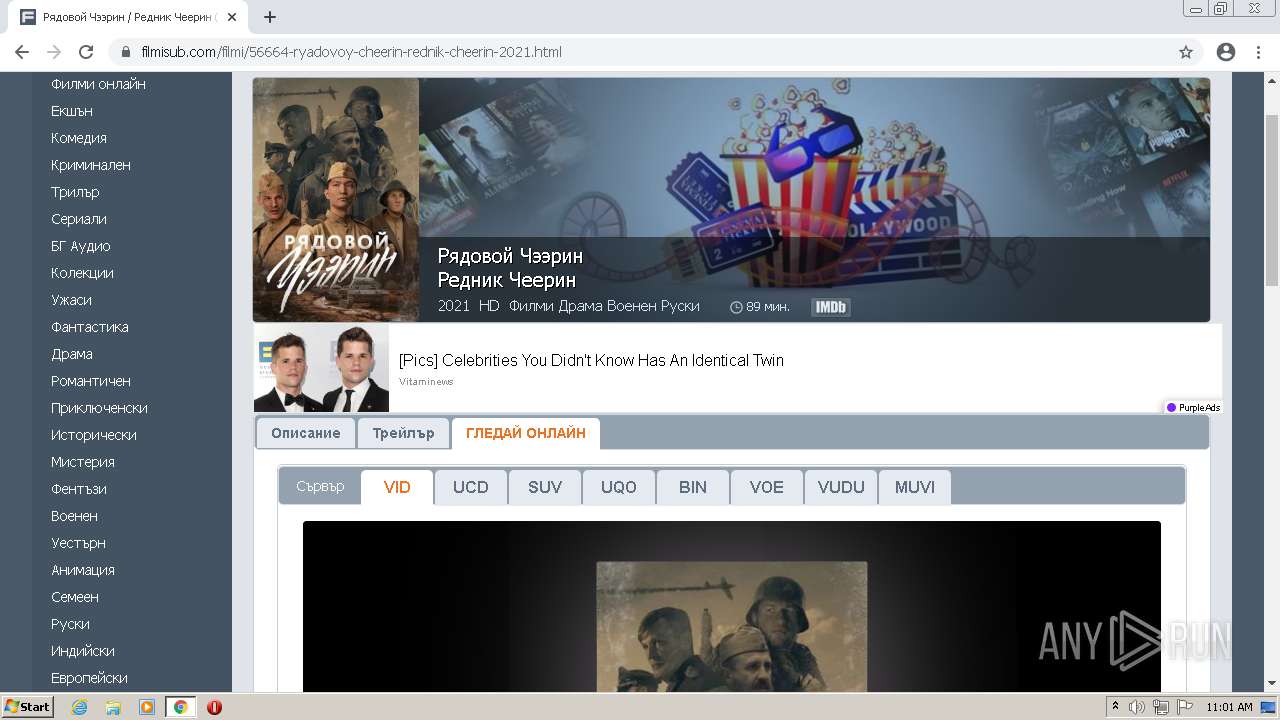Select the BIN server tab
1280x720 pixels.
(693, 487)
